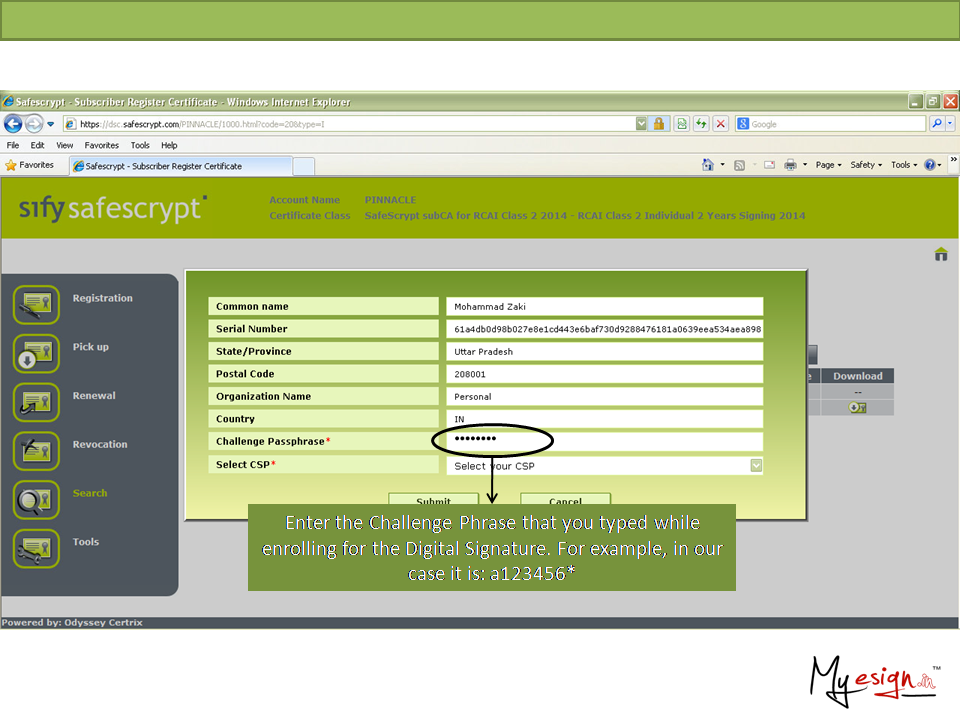
Task: Open the Favorites menu in menu bar
Action: 101,145
